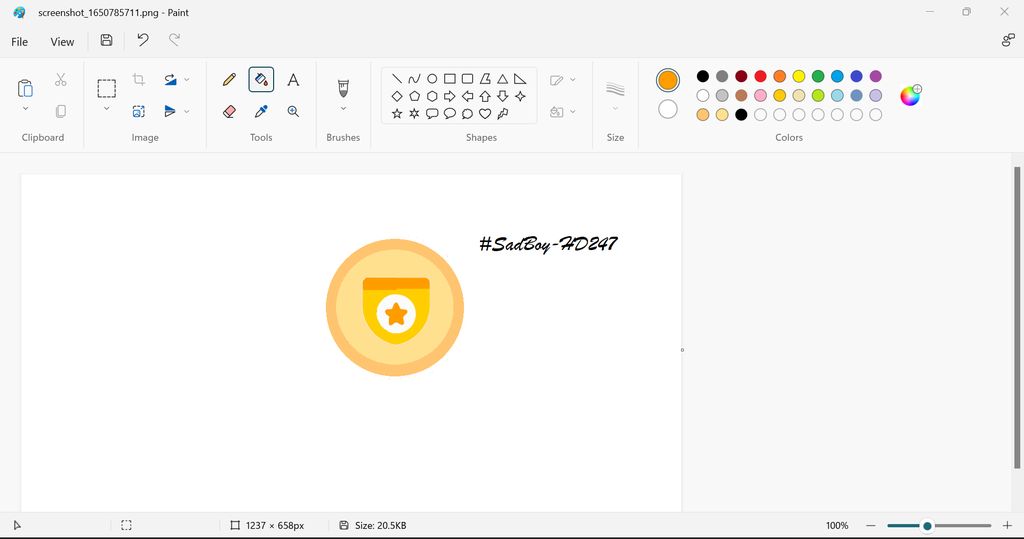Click the Redo arrow

pos(174,41)
